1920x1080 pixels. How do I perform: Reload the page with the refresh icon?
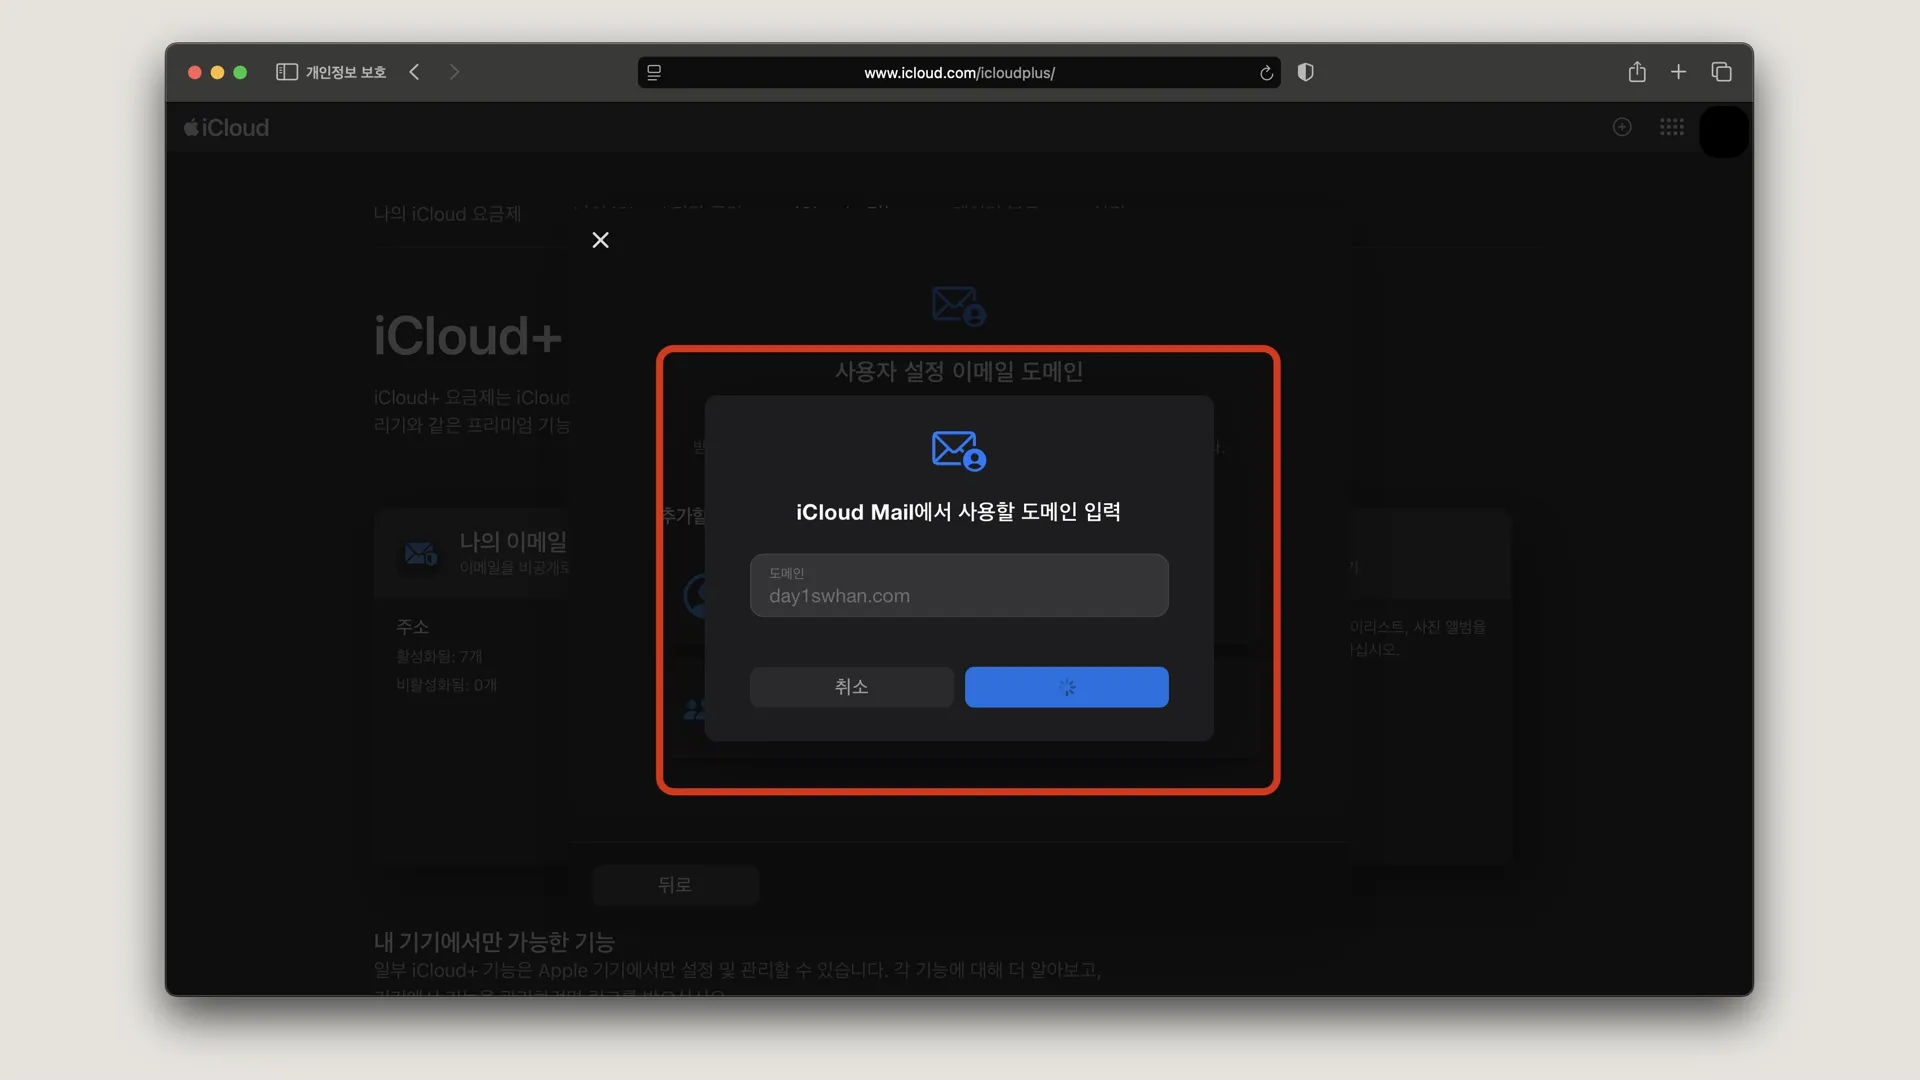[x=1266, y=73]
